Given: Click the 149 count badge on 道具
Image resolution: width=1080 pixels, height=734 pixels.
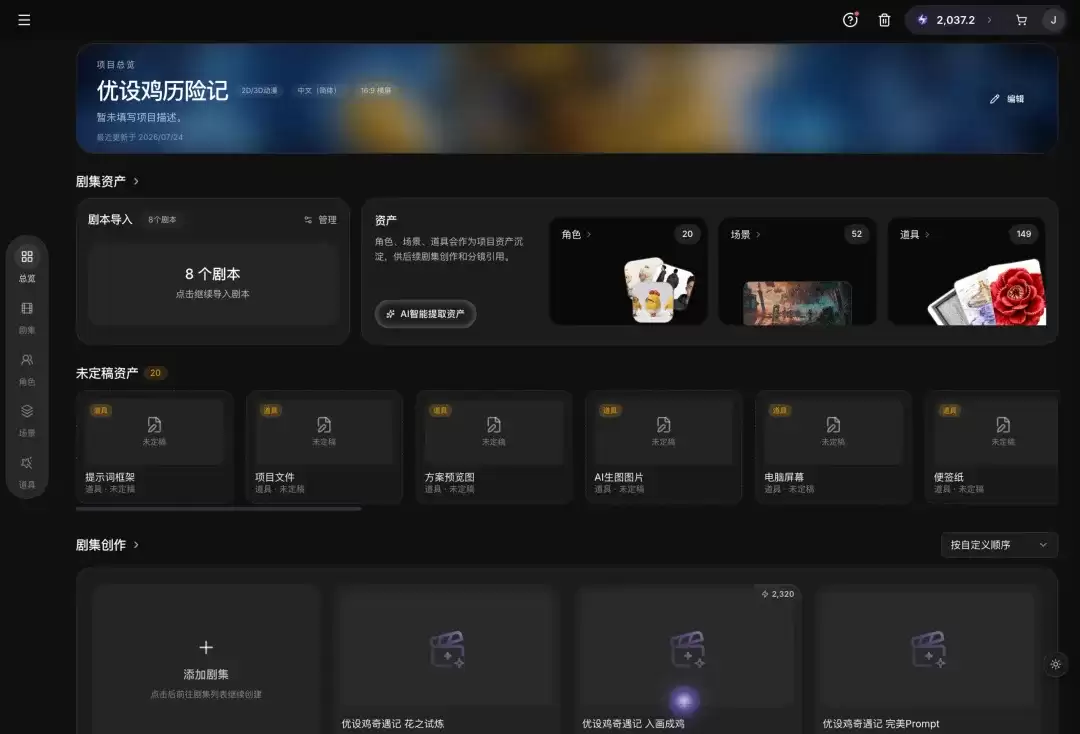Looking at the screenshot, I should click(1024, 234).
